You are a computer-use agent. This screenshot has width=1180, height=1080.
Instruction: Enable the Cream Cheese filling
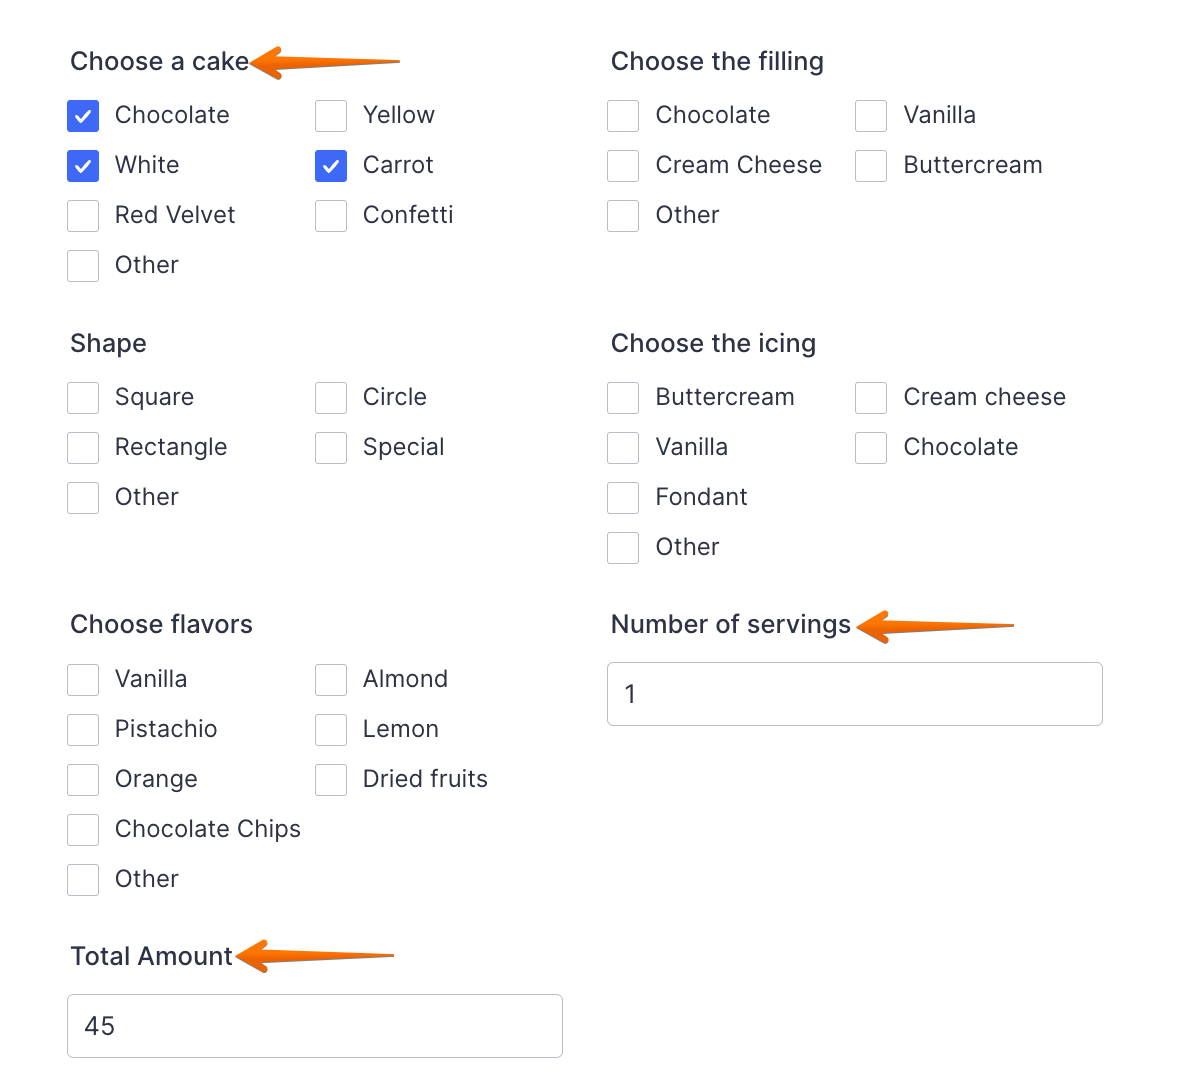(623, 166)
